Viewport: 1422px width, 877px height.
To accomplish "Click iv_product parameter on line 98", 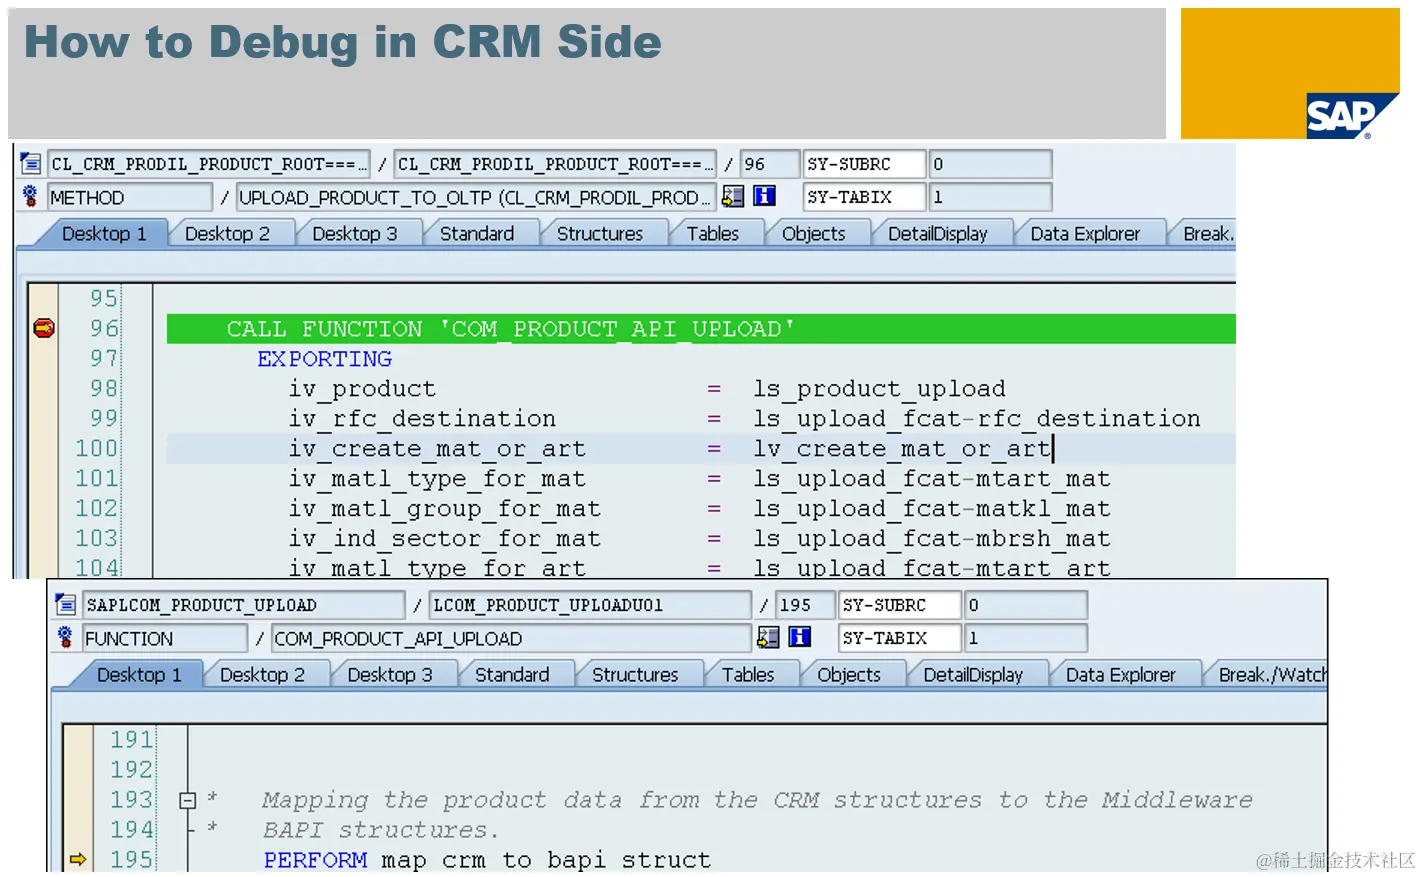I will 362,389.
